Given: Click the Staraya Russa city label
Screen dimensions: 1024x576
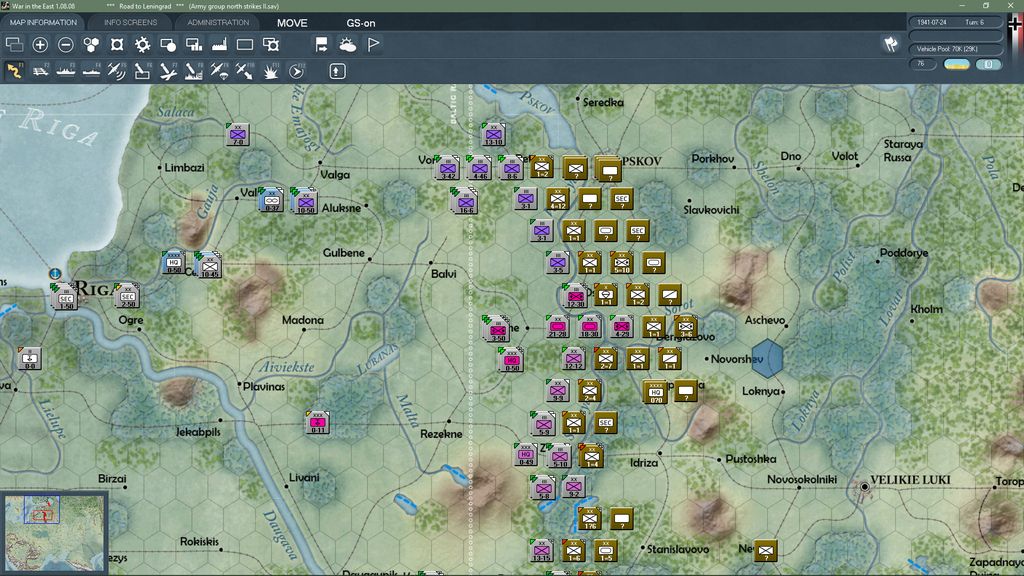Looking at the screenshot, I should (903, 151).
